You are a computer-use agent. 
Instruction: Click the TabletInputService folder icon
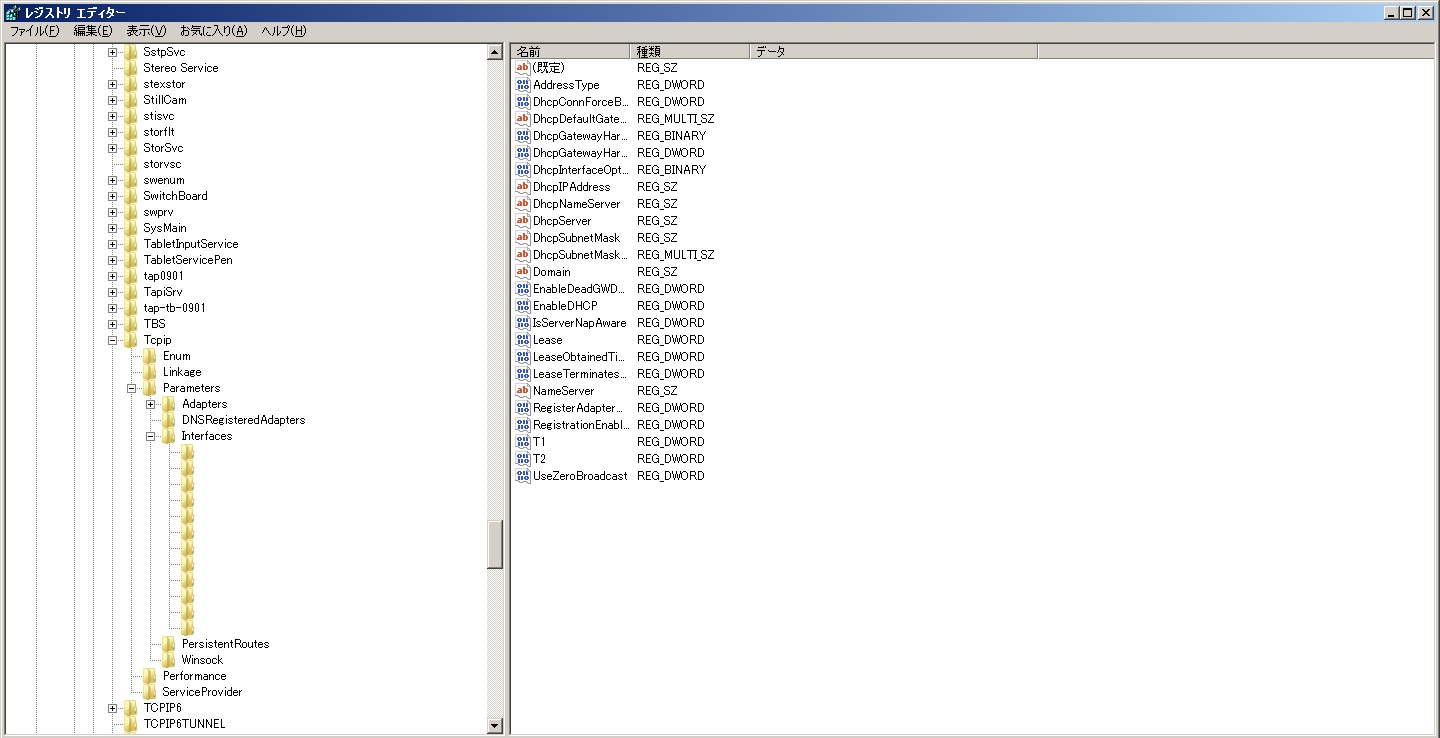point(130,244)
